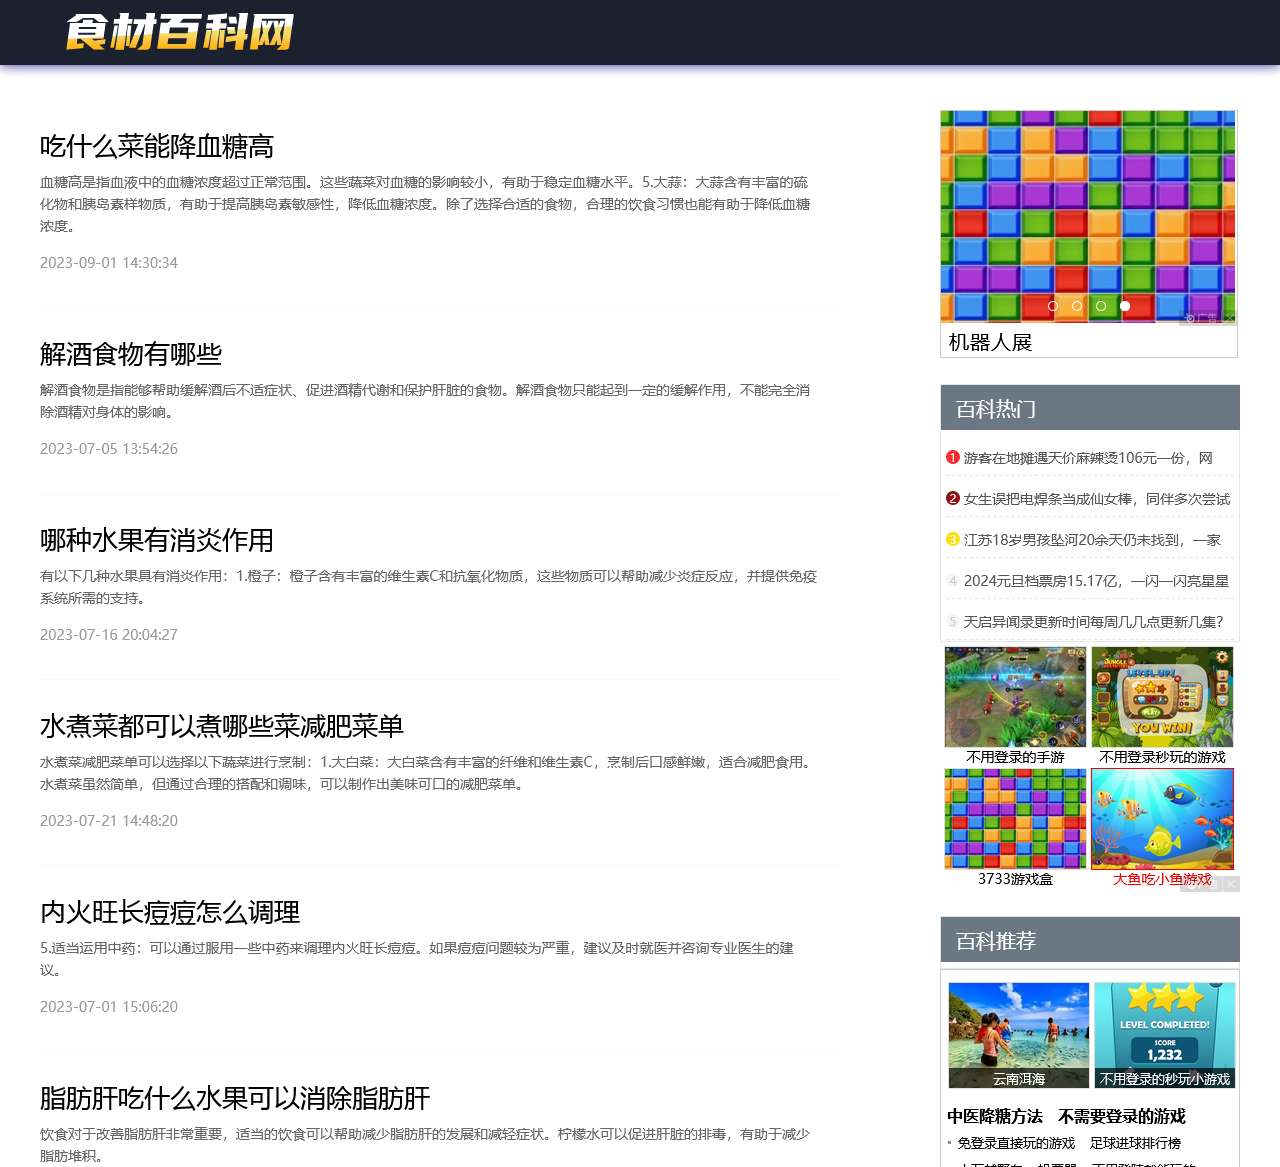The image size is (1280, 1167).
Task: Click the 机器人展 carousel caption
Action: pos(990,342)
